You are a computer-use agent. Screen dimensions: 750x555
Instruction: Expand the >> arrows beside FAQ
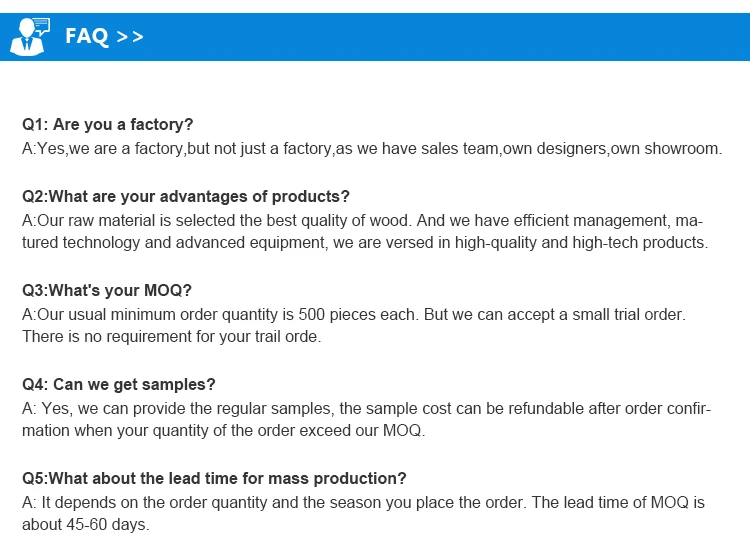click(130, 37)
